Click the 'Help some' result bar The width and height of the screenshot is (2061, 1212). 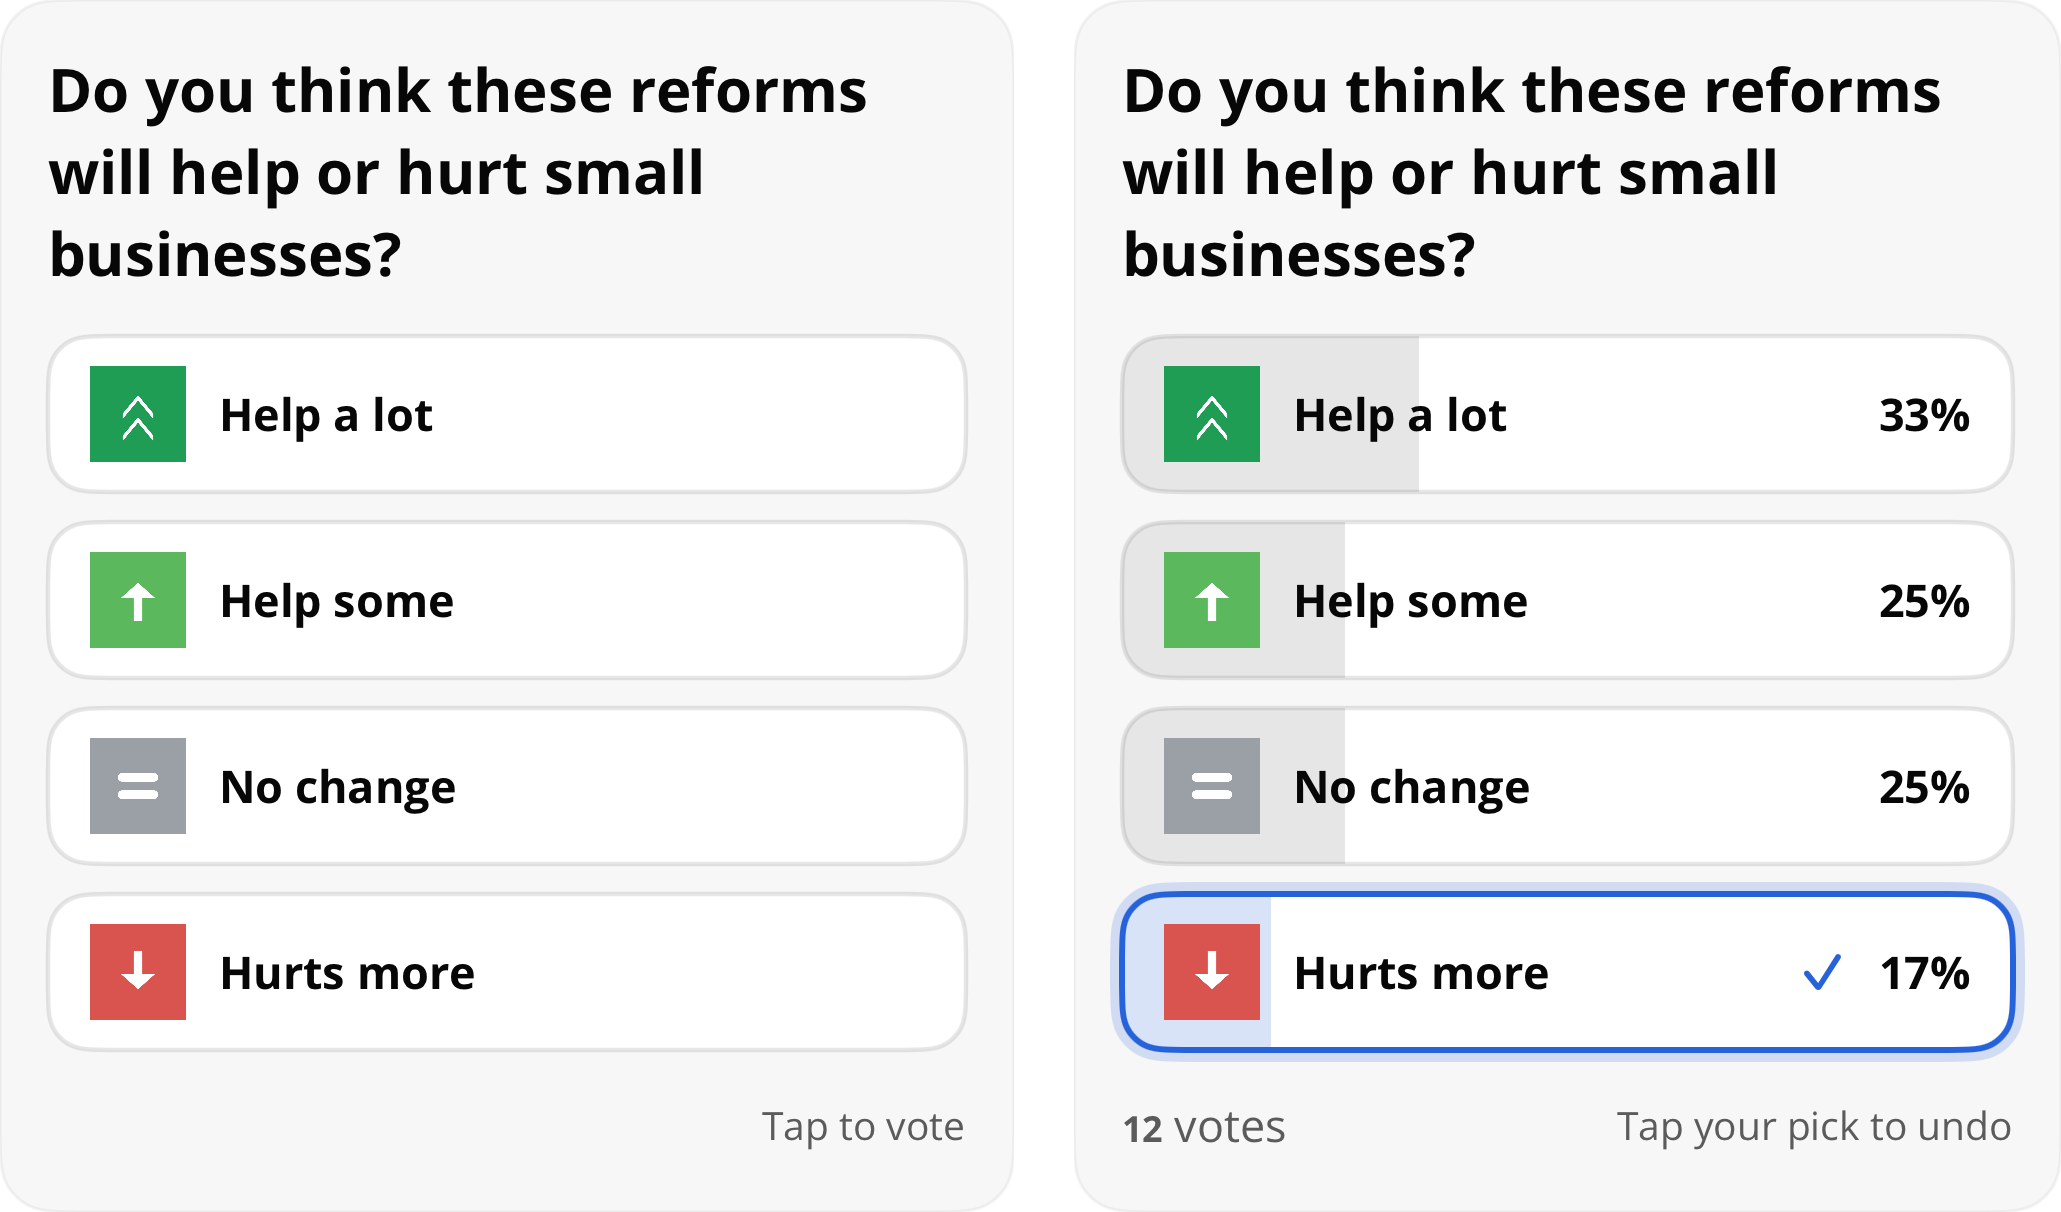[x=1567, y=600]
